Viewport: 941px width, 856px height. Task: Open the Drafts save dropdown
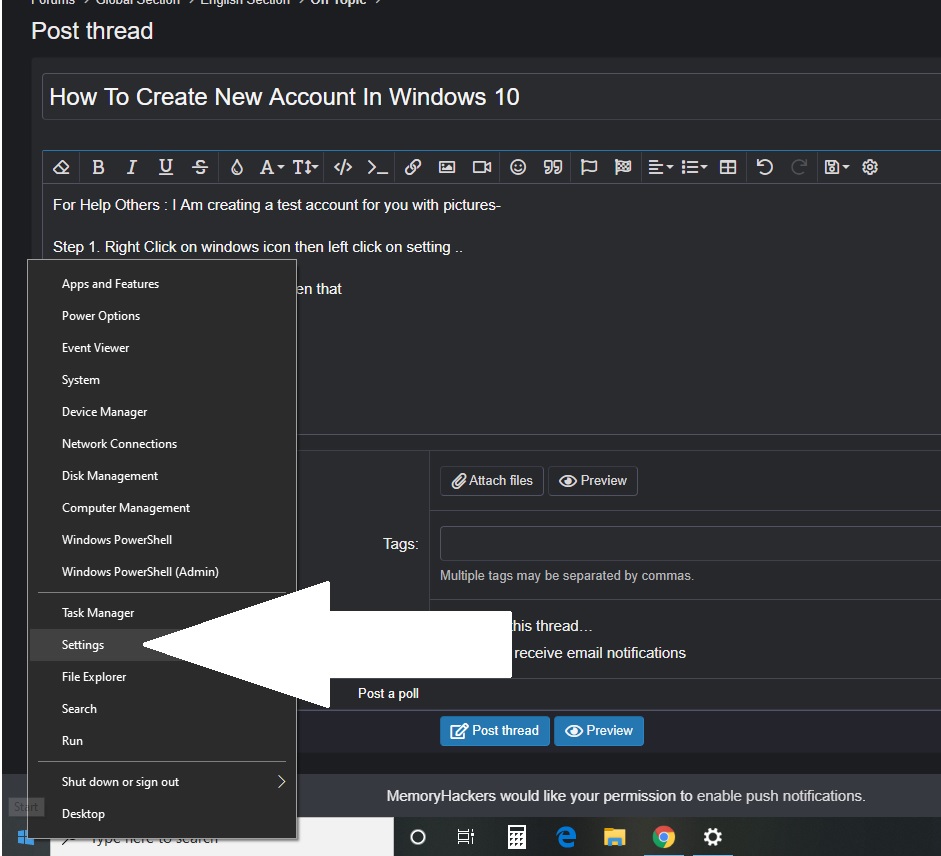click(837, 167)
